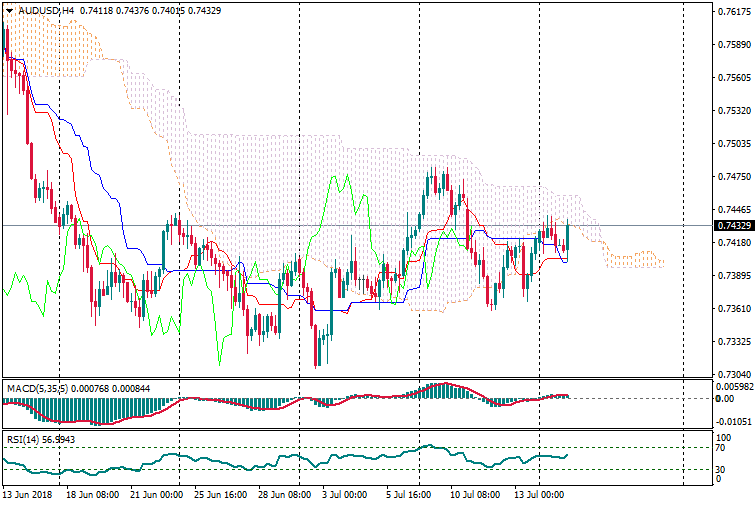Click the 18 Jun 08:00 time label

93,495
